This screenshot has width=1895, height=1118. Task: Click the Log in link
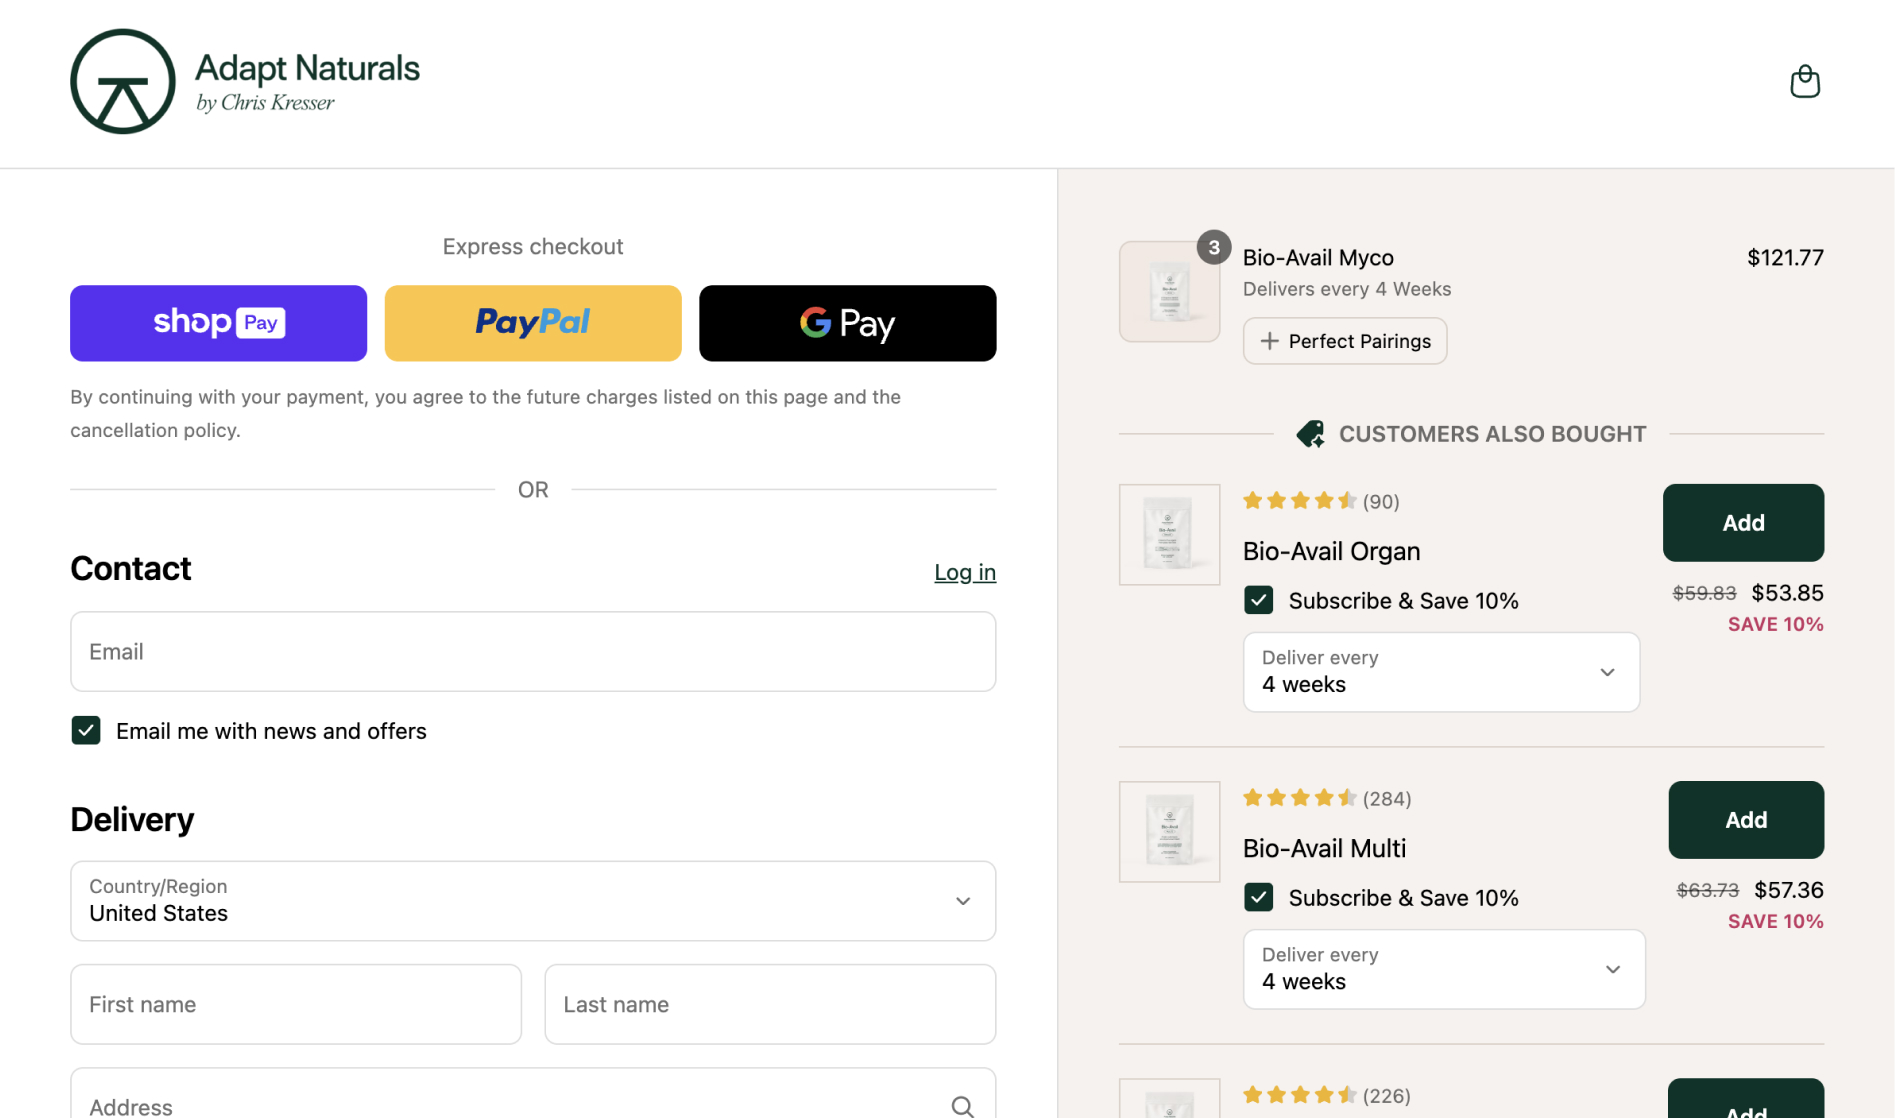tap(964, 572)
